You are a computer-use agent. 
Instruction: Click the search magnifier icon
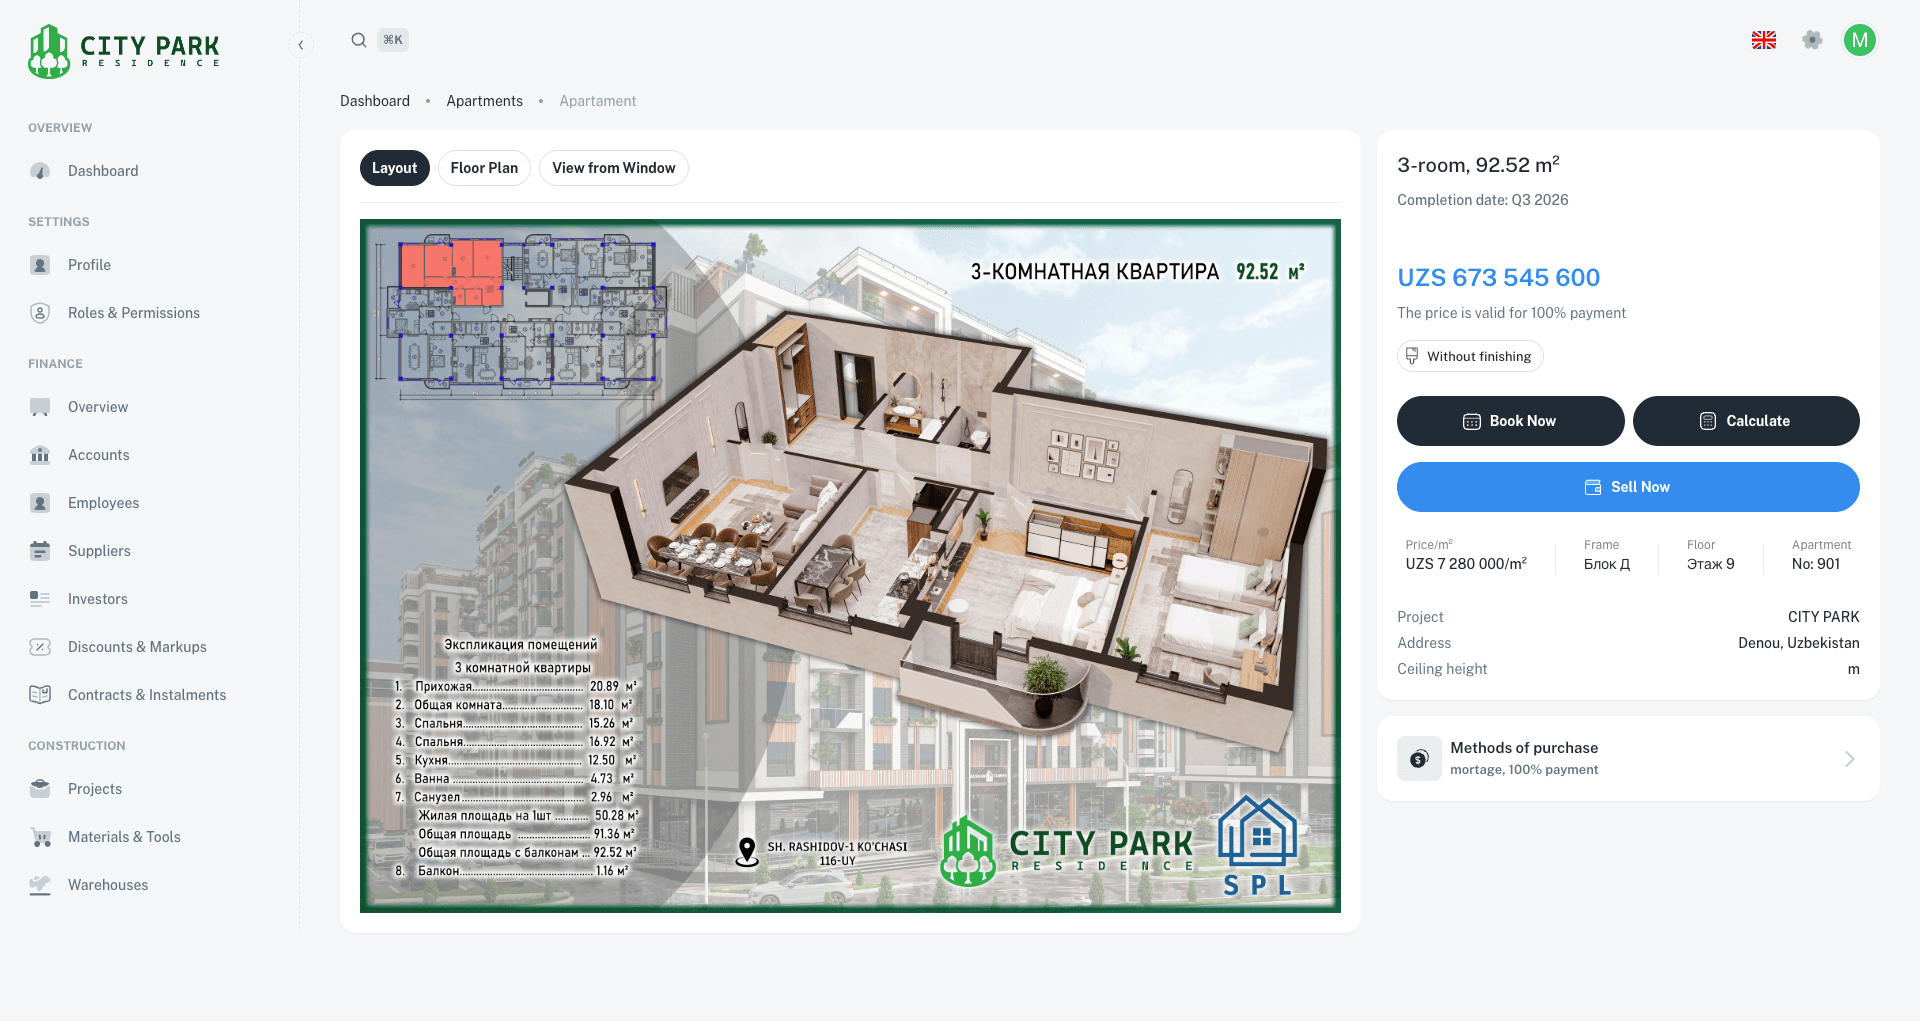click(358, 40)
